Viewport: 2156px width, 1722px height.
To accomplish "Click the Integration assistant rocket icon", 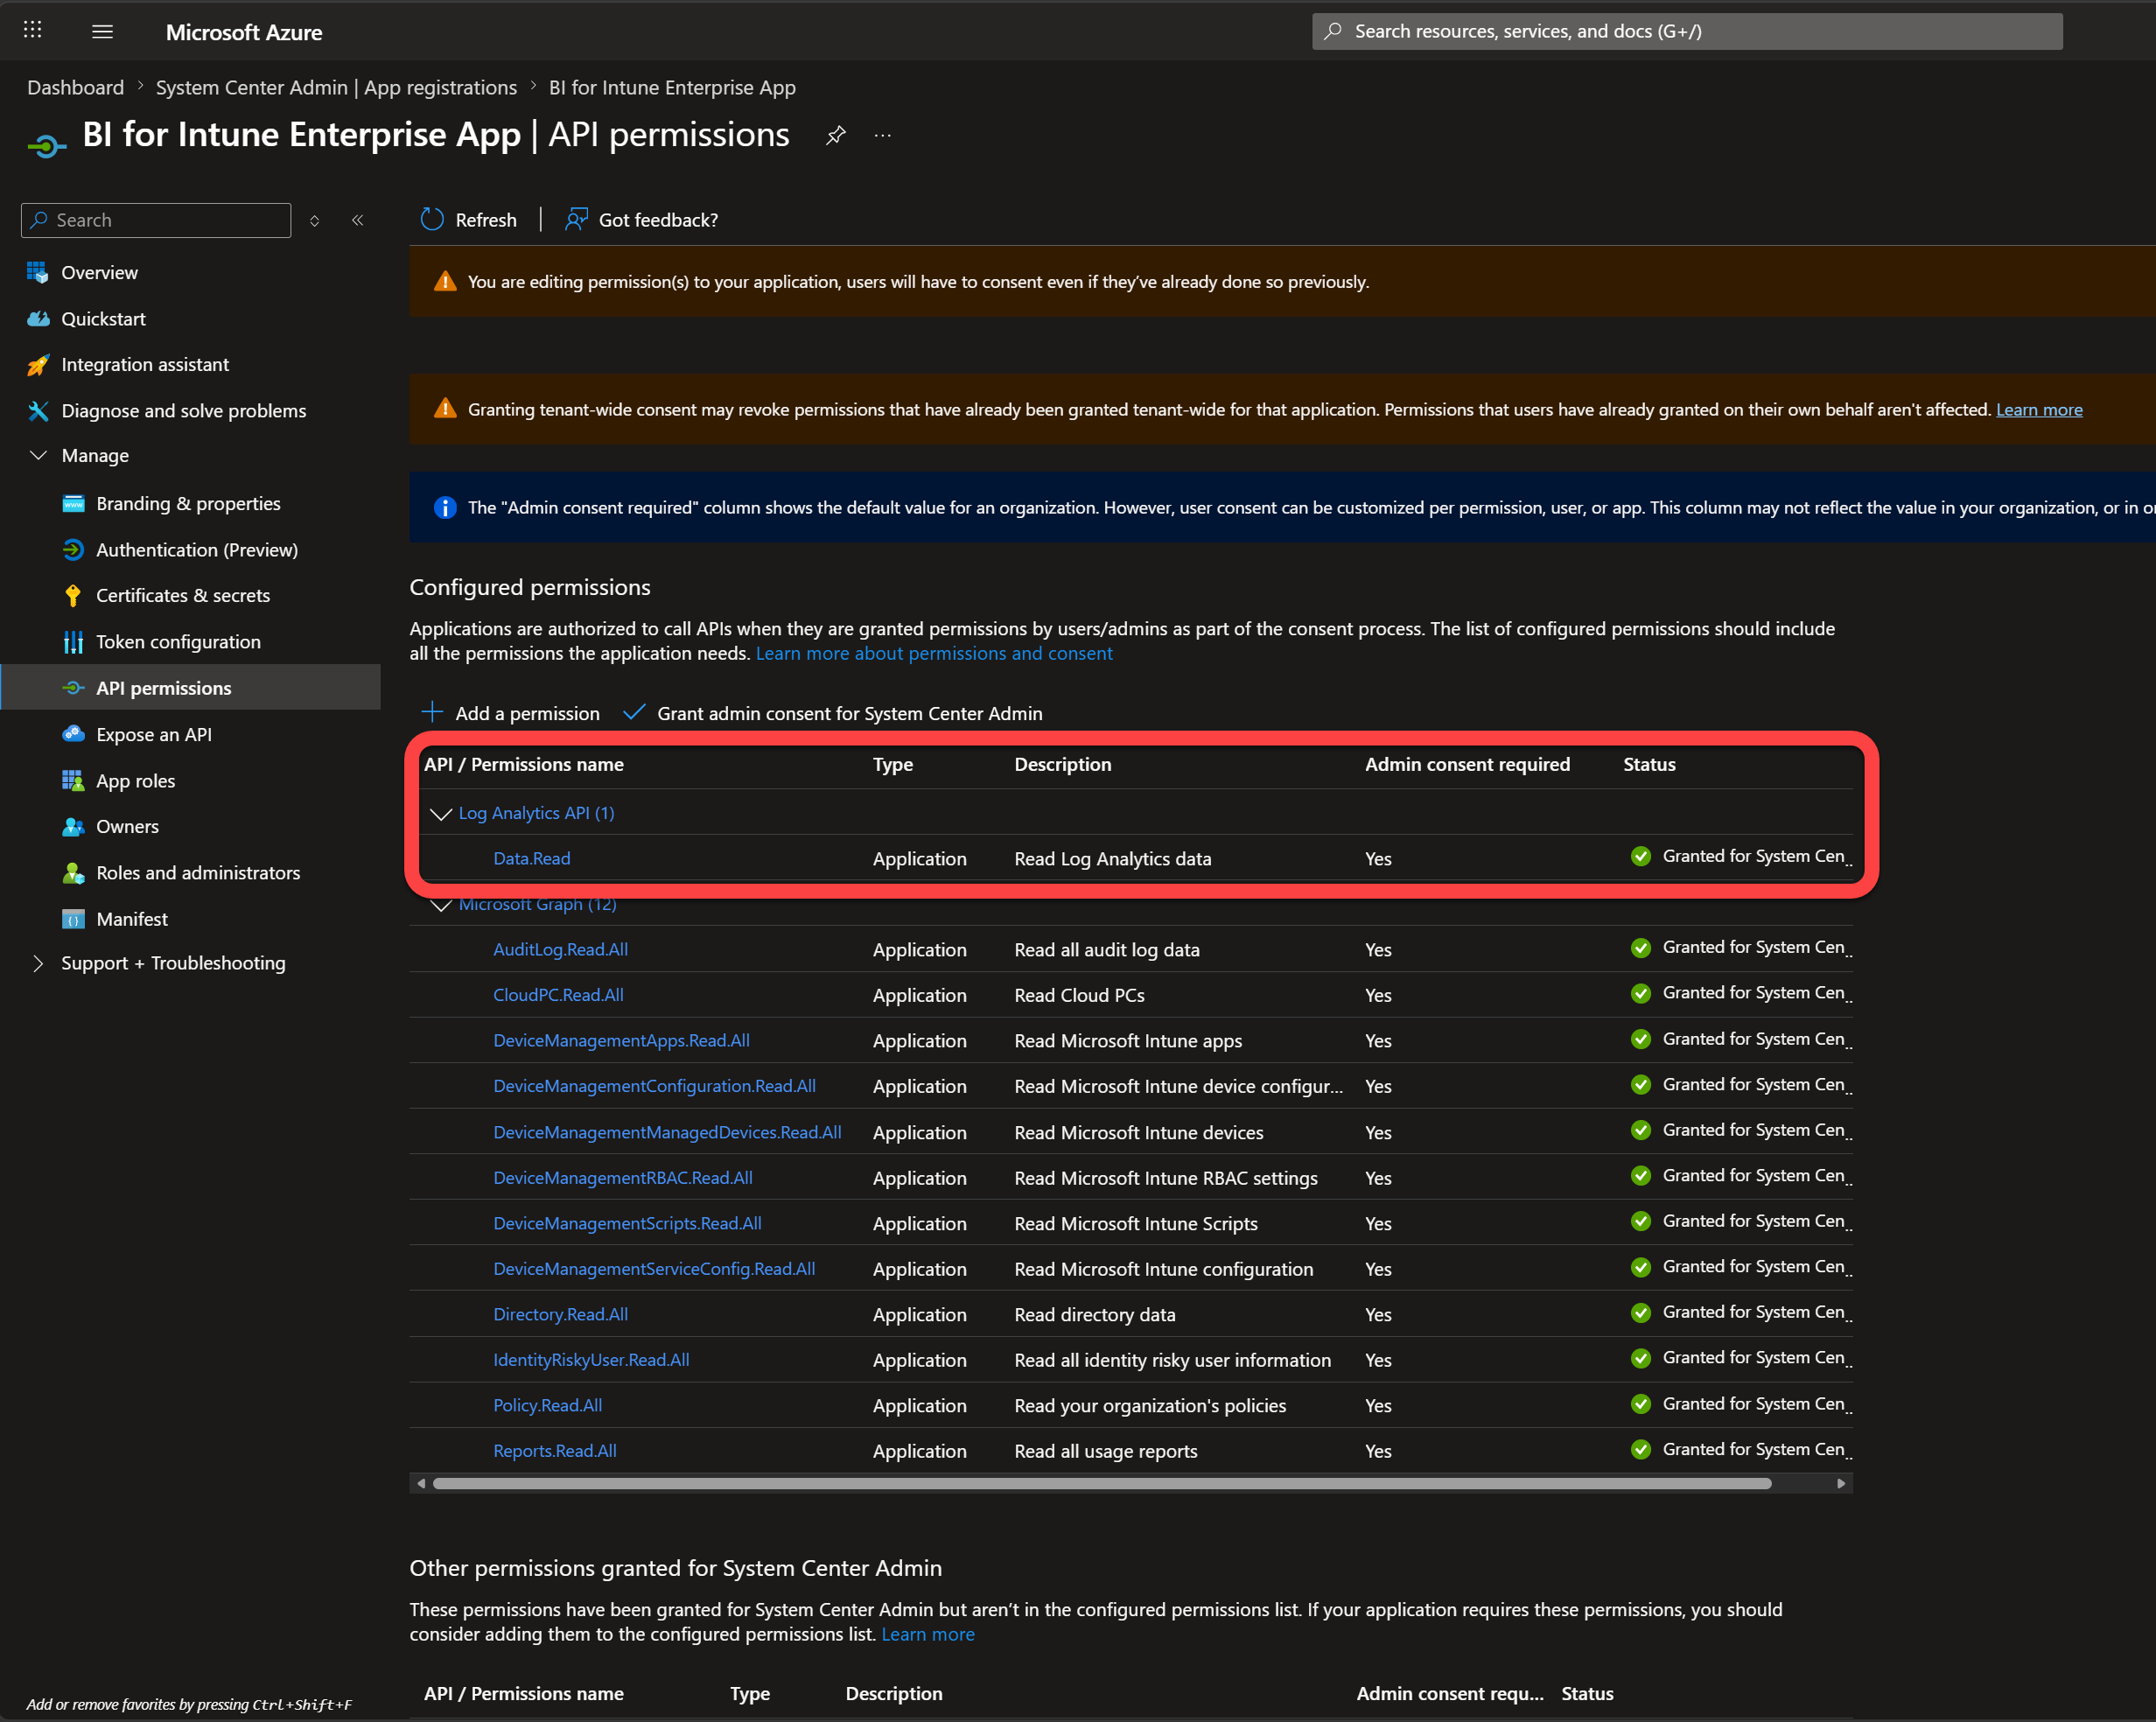I will point(38,365).
